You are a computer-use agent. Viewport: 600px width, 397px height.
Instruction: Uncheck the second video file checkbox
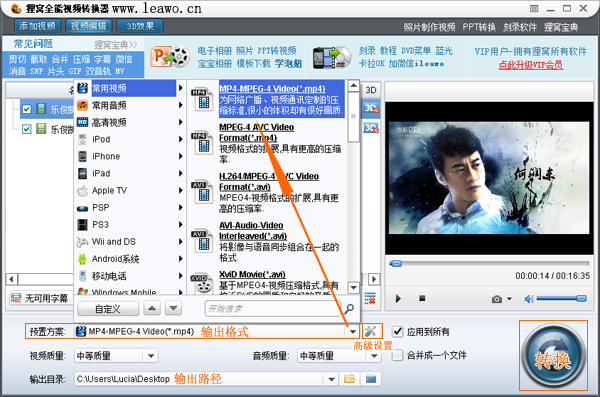(x=26, y=129)
